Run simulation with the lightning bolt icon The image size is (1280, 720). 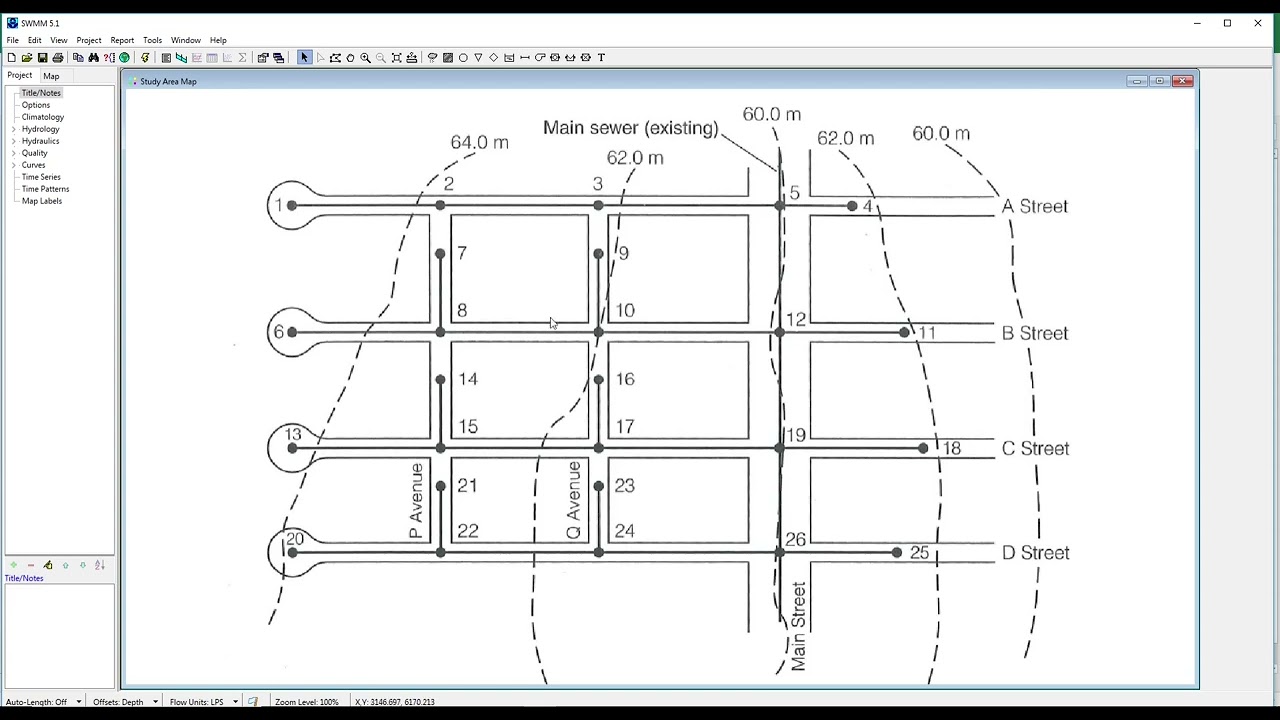145,58
